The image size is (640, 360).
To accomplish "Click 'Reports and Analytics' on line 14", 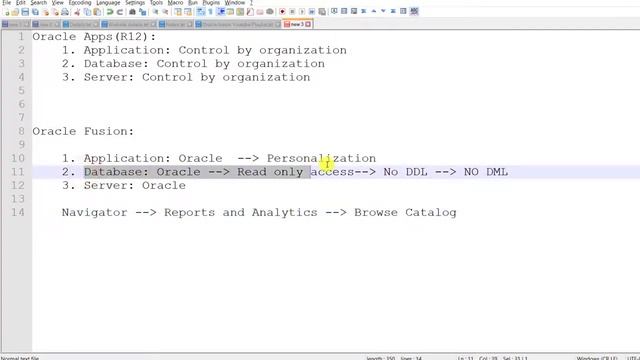I will (240, 213).
